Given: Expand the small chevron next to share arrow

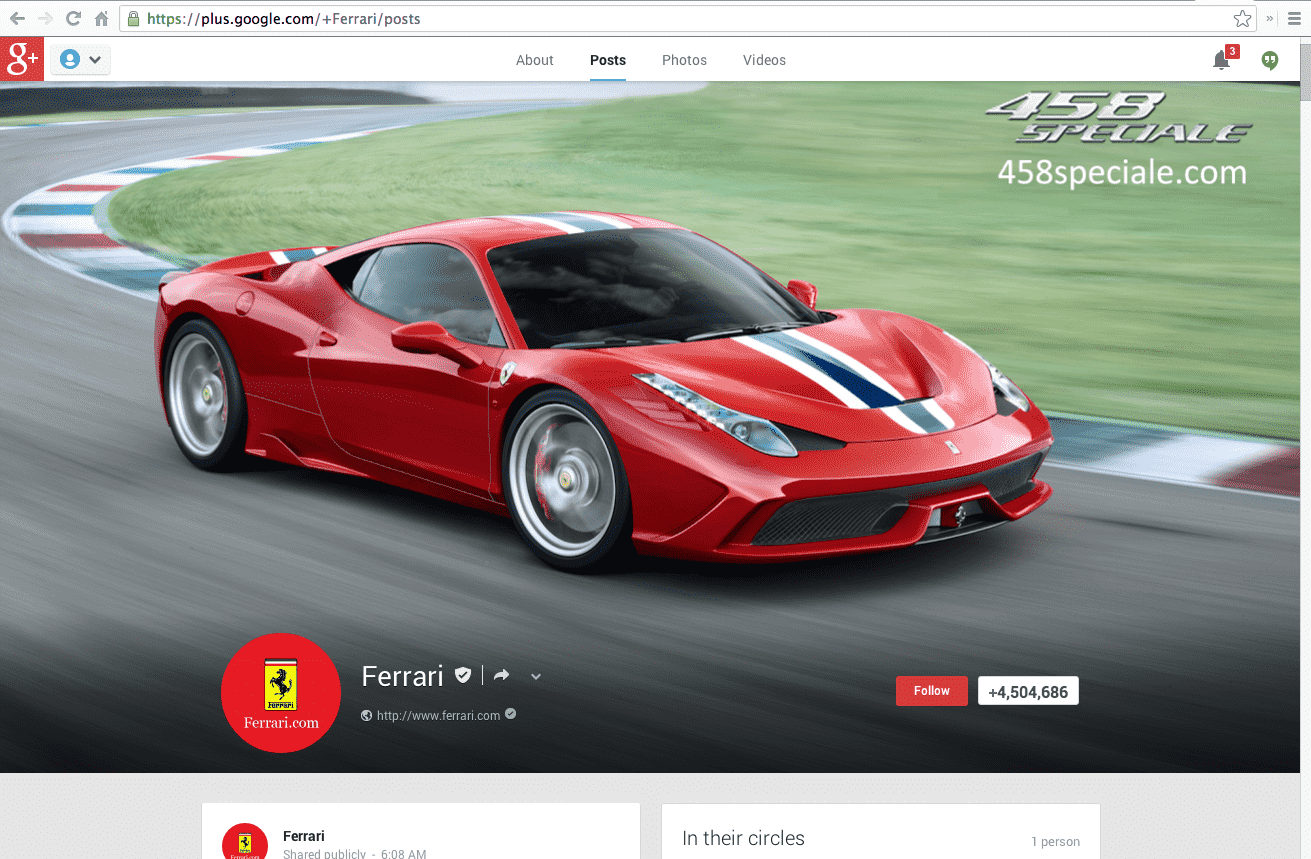Looking at the screenshot, I should 536,677.
